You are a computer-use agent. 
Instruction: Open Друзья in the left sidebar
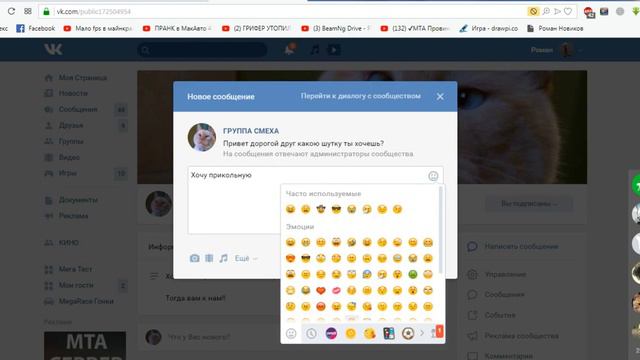[x=71, y=125]
